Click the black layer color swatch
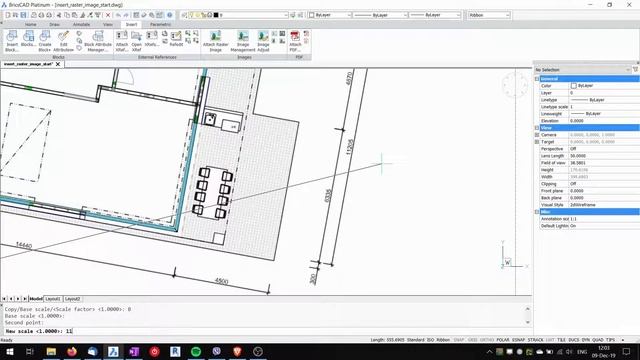Viewport: 640px width, 360px height. click(x=216, y=15)
